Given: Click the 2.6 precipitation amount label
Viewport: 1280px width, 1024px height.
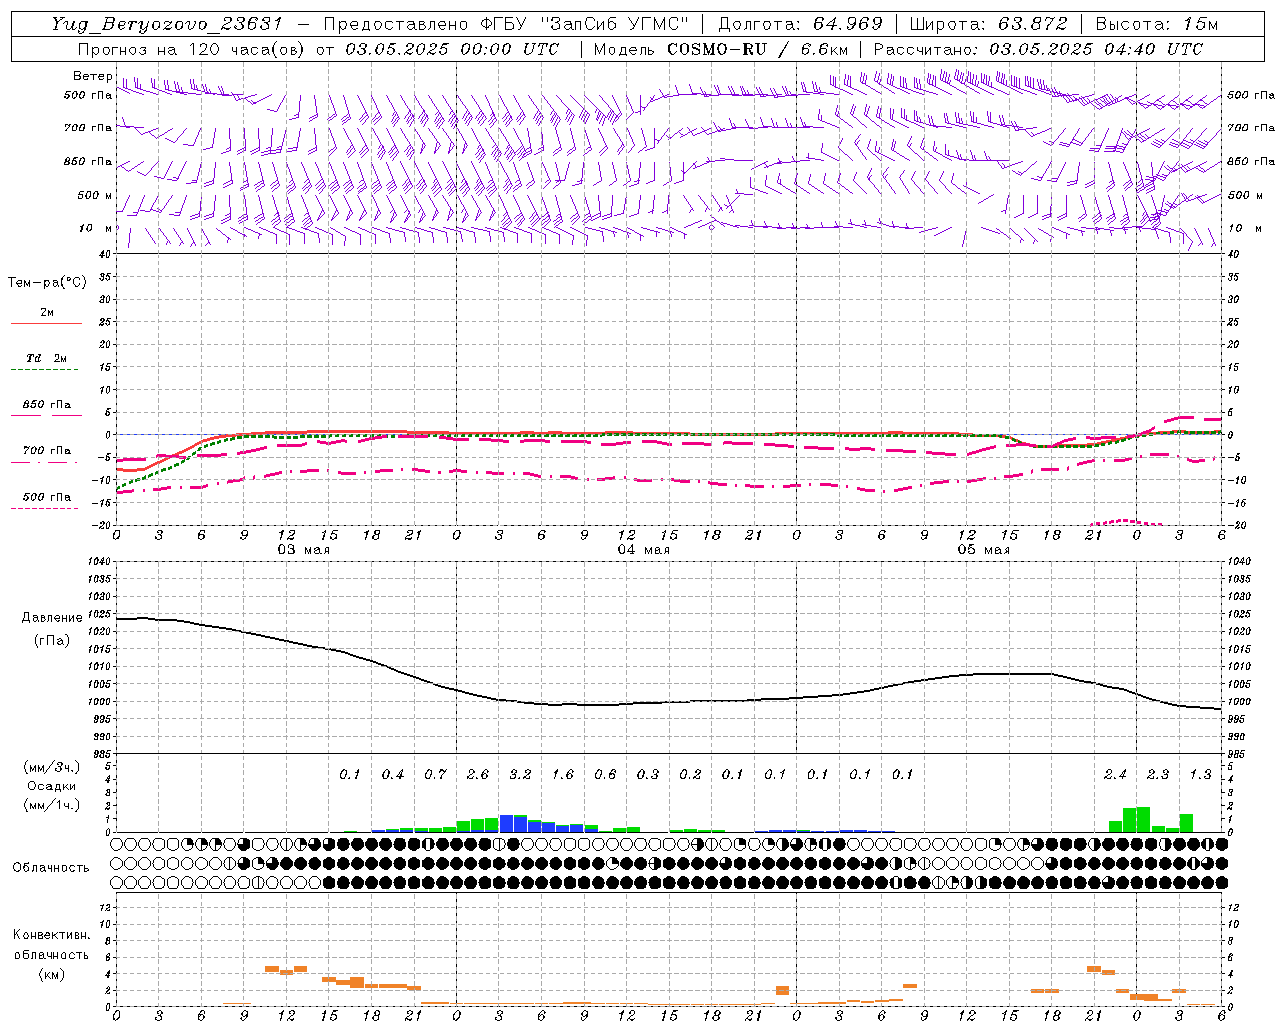Looking at the screenshot, I should pos(478,774).
